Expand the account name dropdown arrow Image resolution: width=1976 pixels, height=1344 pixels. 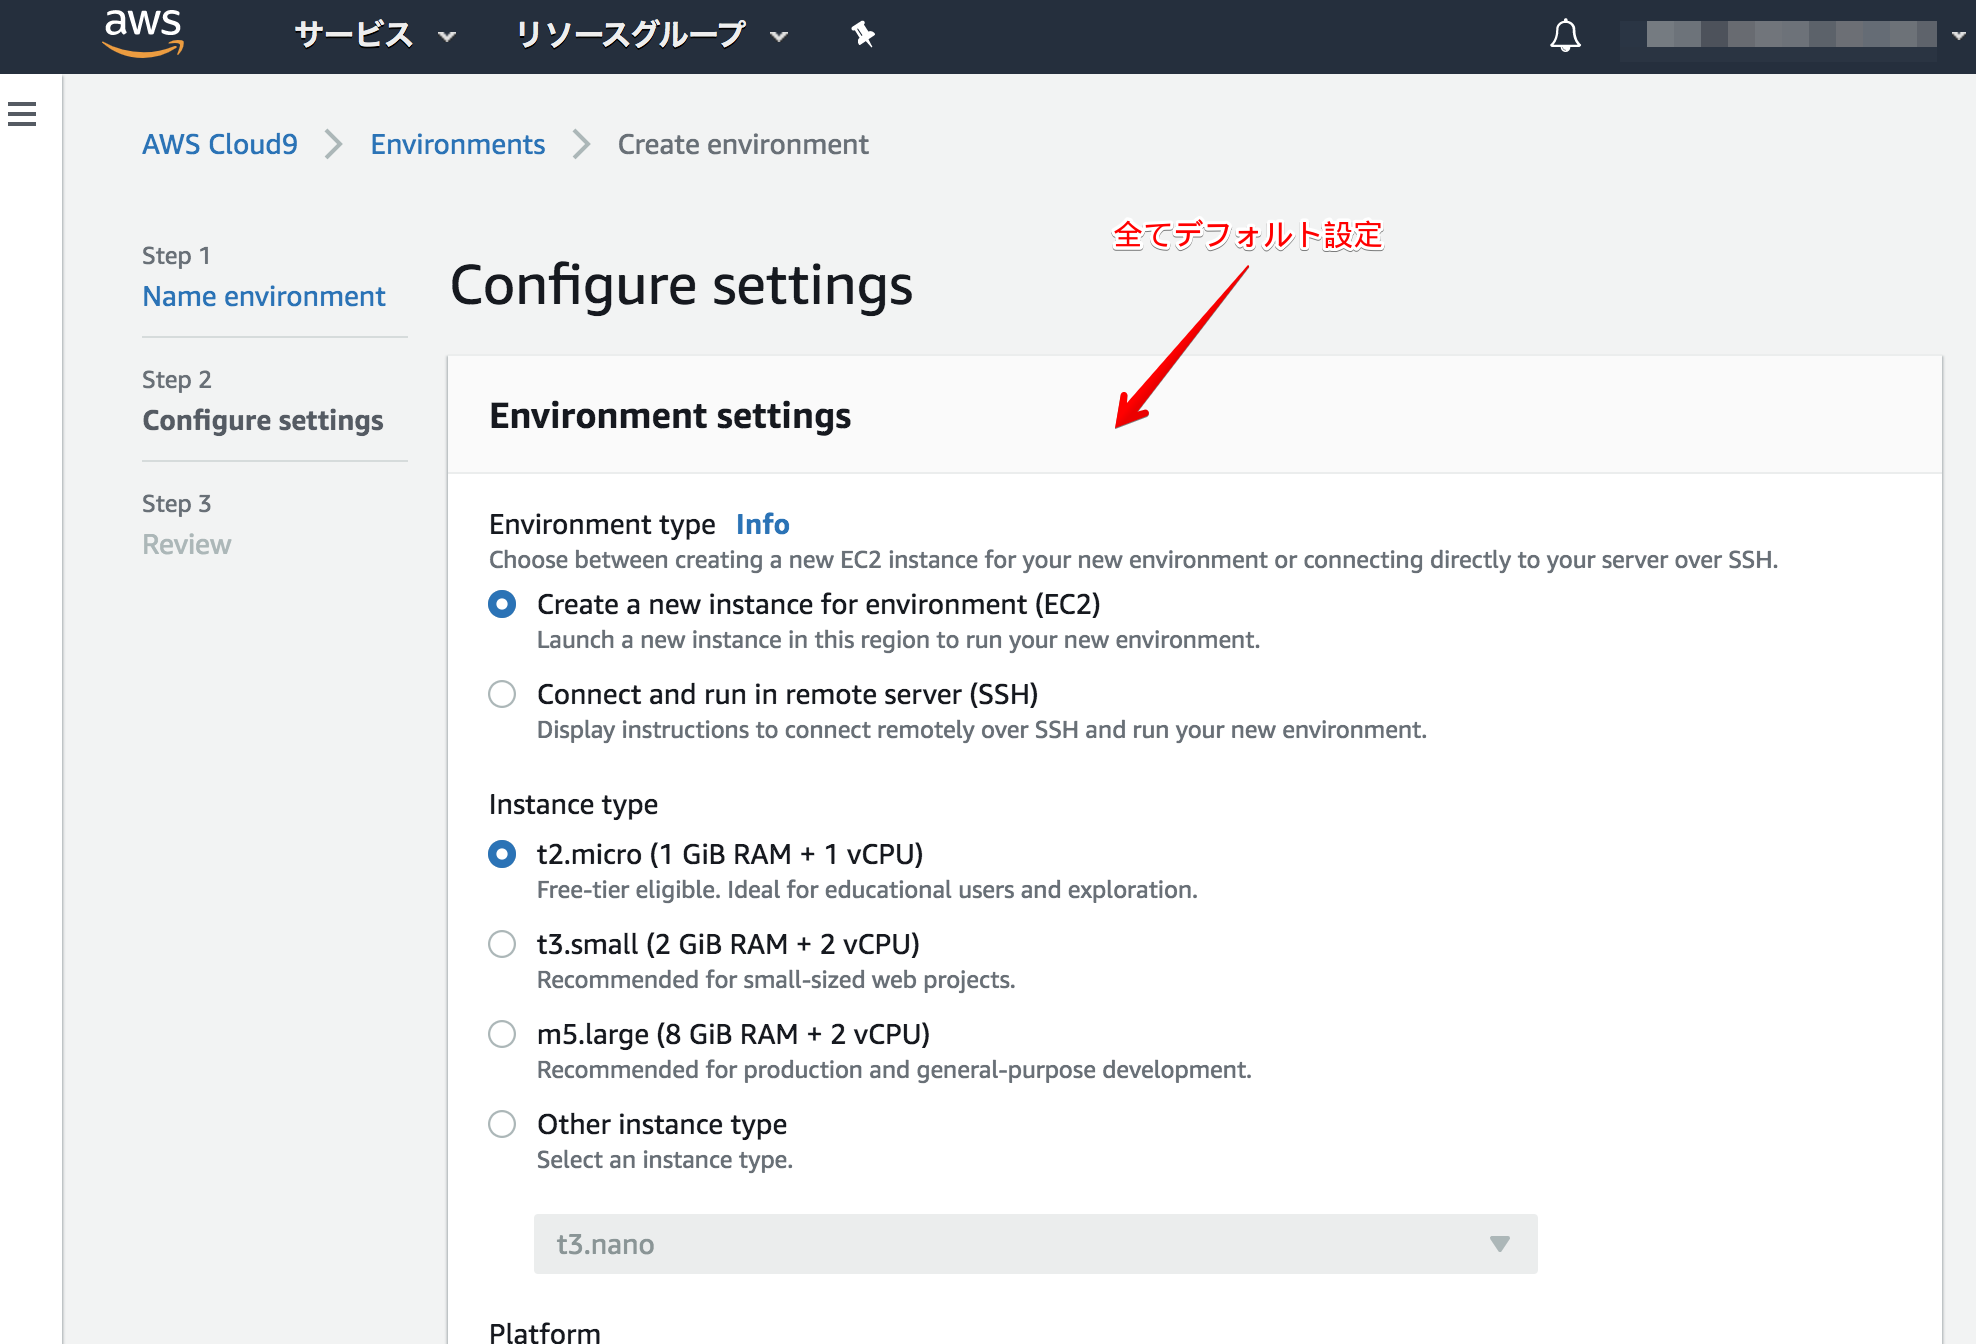(1958, 35)
